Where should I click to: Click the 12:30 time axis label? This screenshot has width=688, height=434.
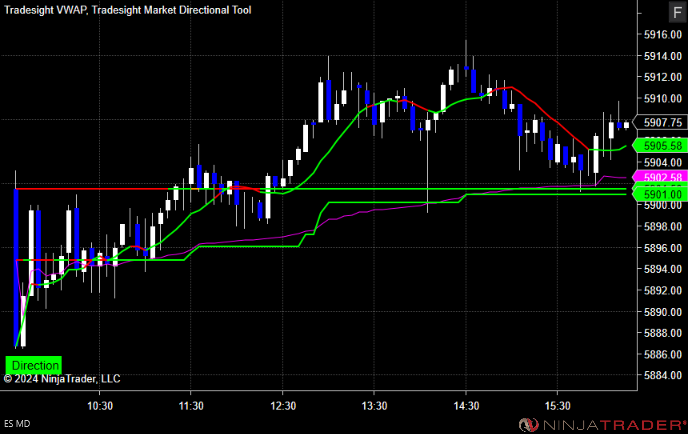point(283,406)
